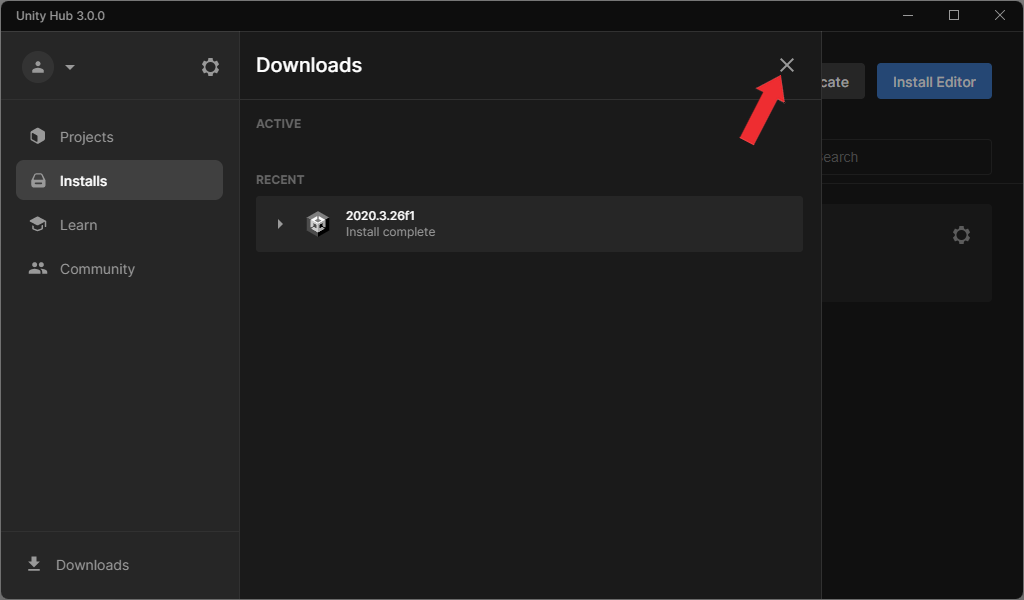This screenshot has width=1024, height=600.
Task: Click the Install Editor button
Action: click(x=934, y=81)
